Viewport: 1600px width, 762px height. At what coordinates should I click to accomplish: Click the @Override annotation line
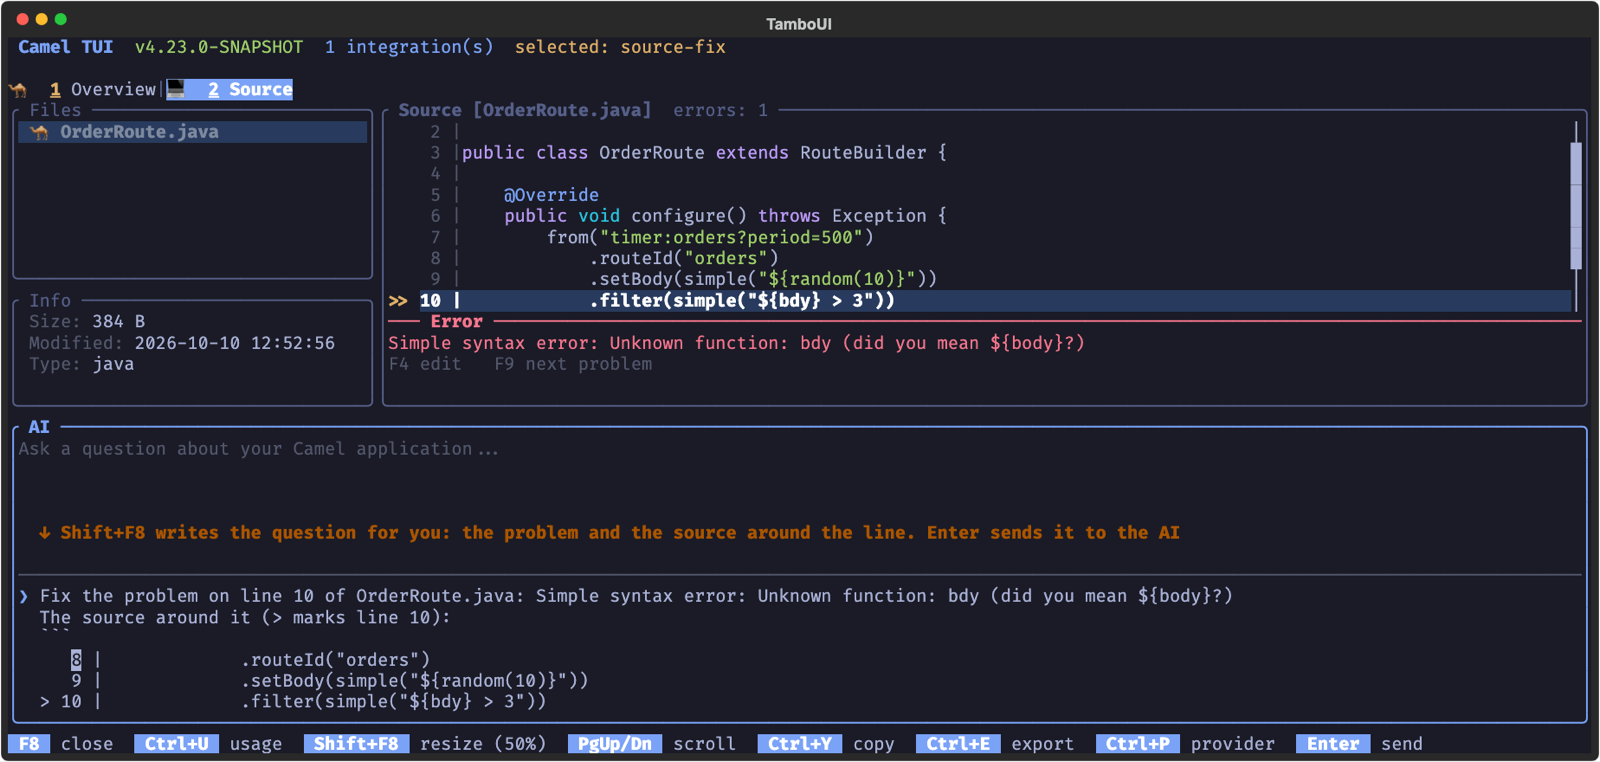coord(551,195)
